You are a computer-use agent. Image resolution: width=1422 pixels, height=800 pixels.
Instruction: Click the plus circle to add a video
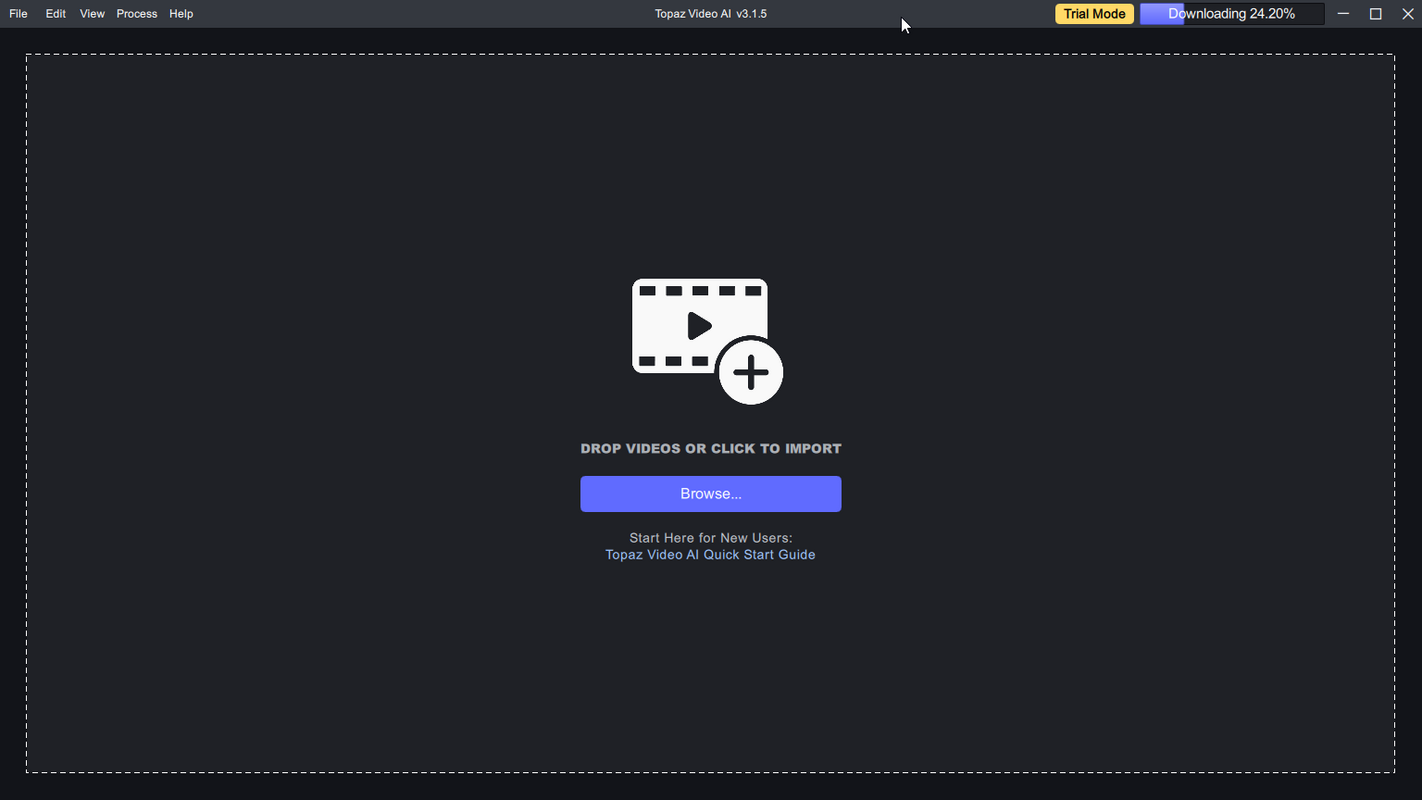coord(750,371)
